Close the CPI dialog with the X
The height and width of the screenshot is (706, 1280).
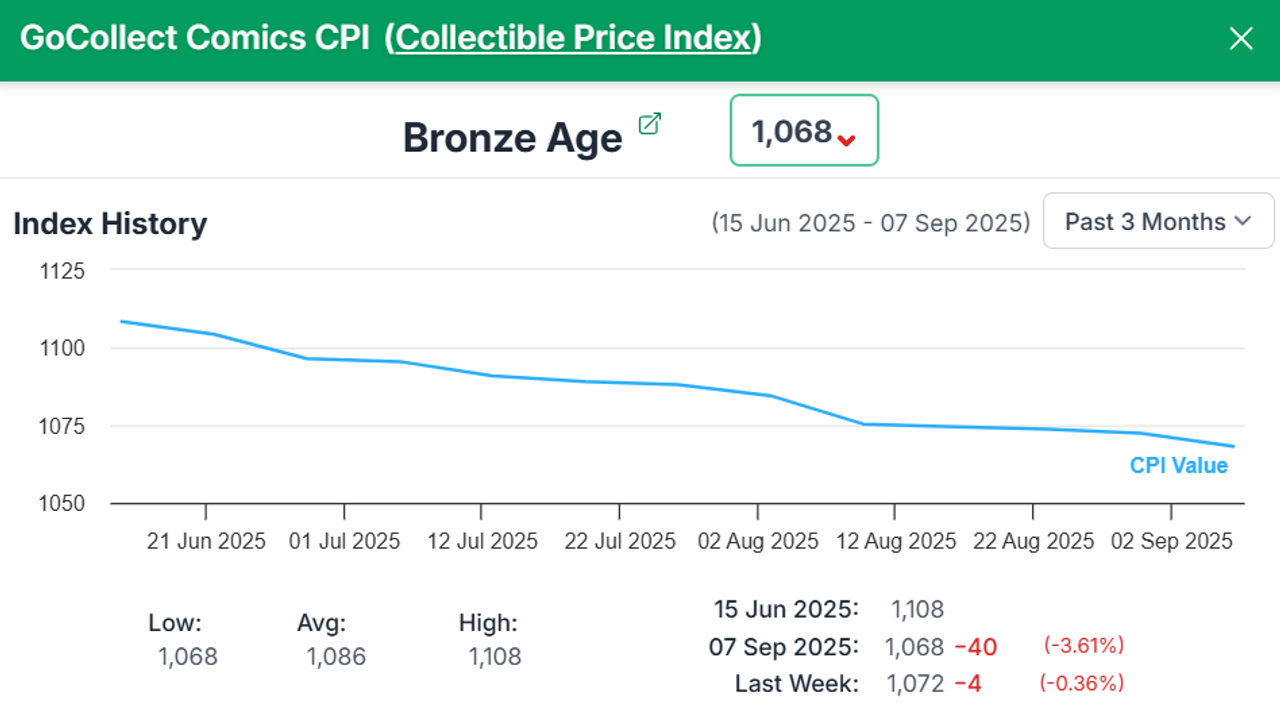click(1241, 39)
